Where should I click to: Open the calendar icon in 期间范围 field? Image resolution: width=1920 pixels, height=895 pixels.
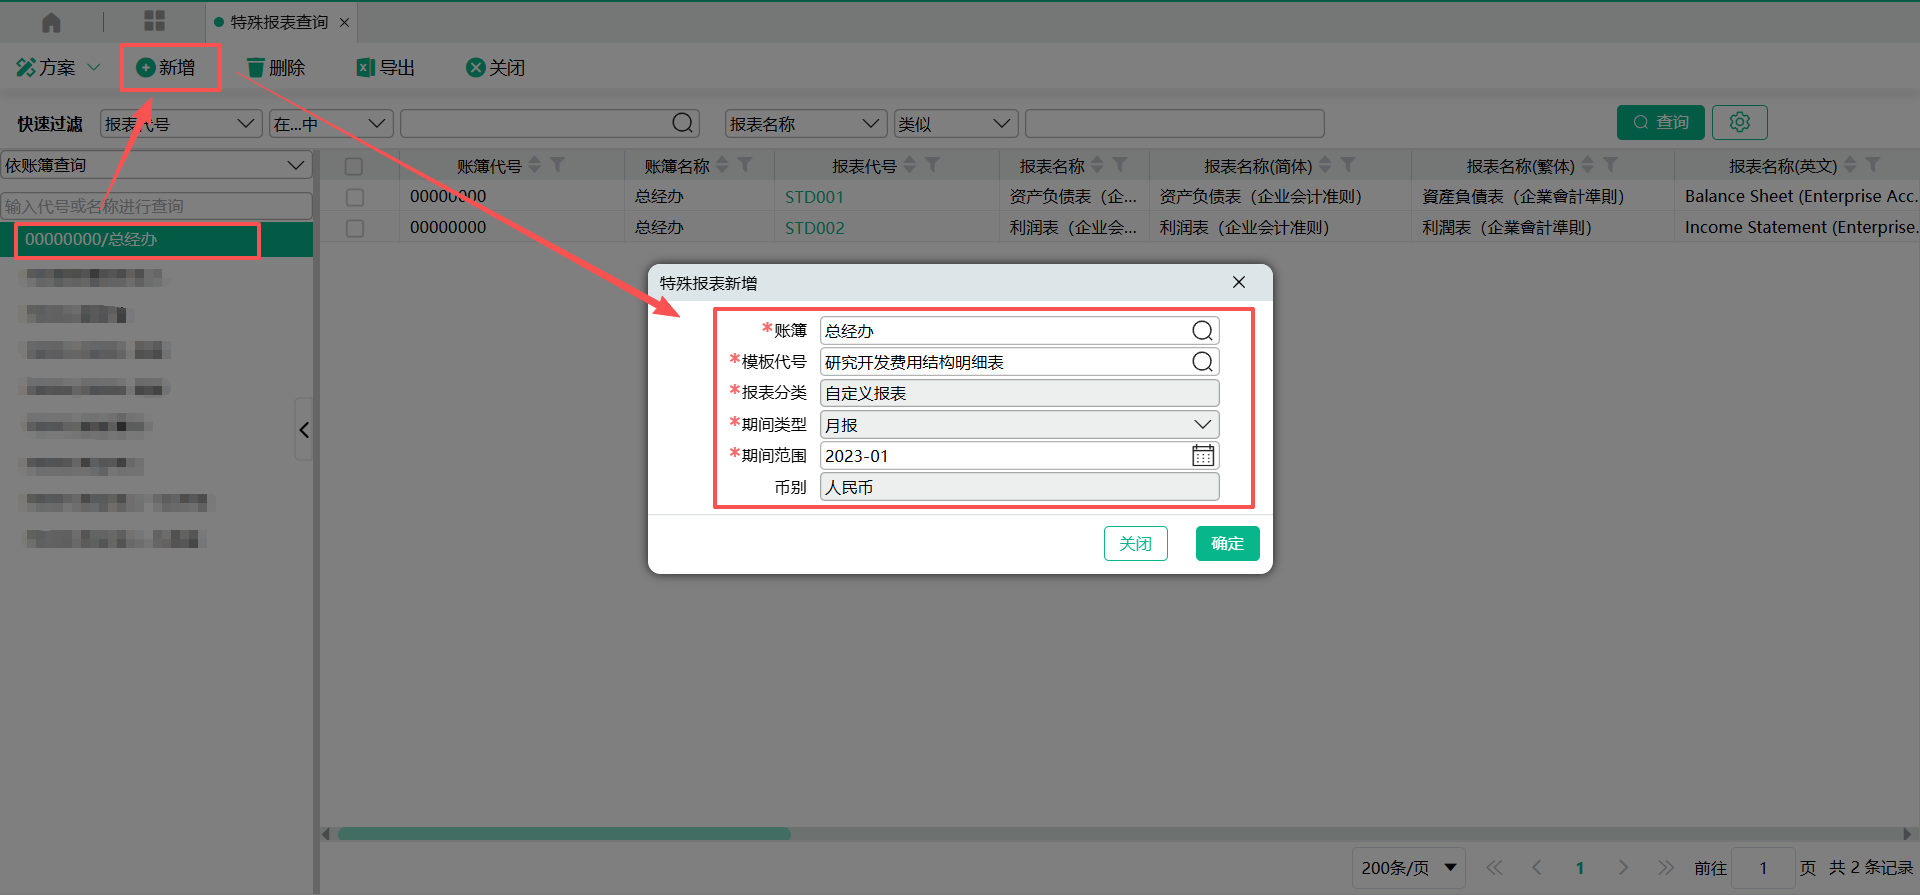(x=1202, y=456)
